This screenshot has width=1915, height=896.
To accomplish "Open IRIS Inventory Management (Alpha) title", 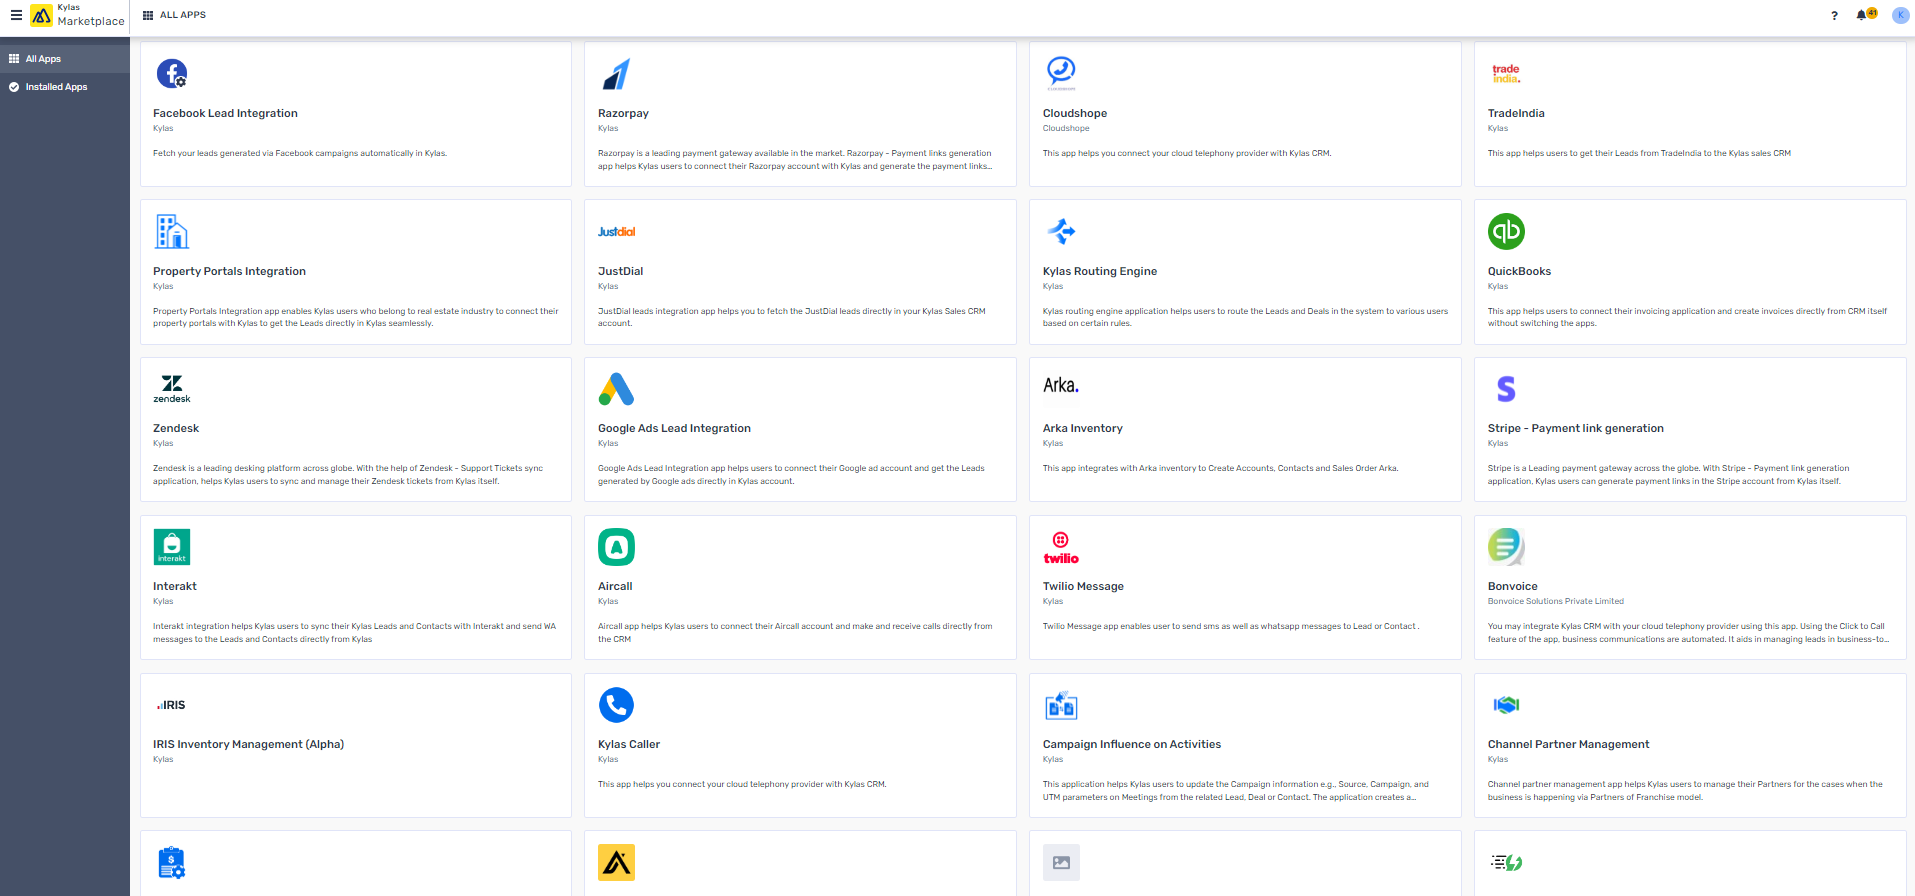I will (x=248, y=744).
